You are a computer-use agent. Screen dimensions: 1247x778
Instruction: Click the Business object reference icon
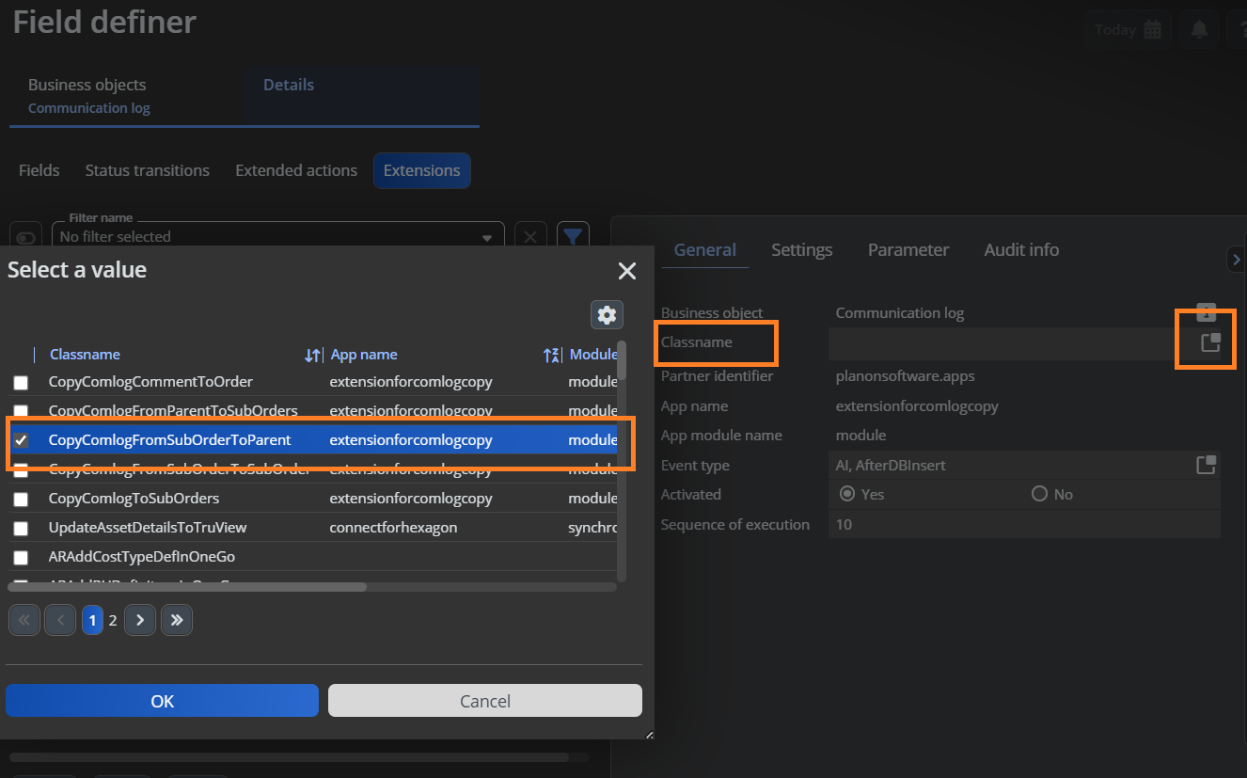[1206, 312]
